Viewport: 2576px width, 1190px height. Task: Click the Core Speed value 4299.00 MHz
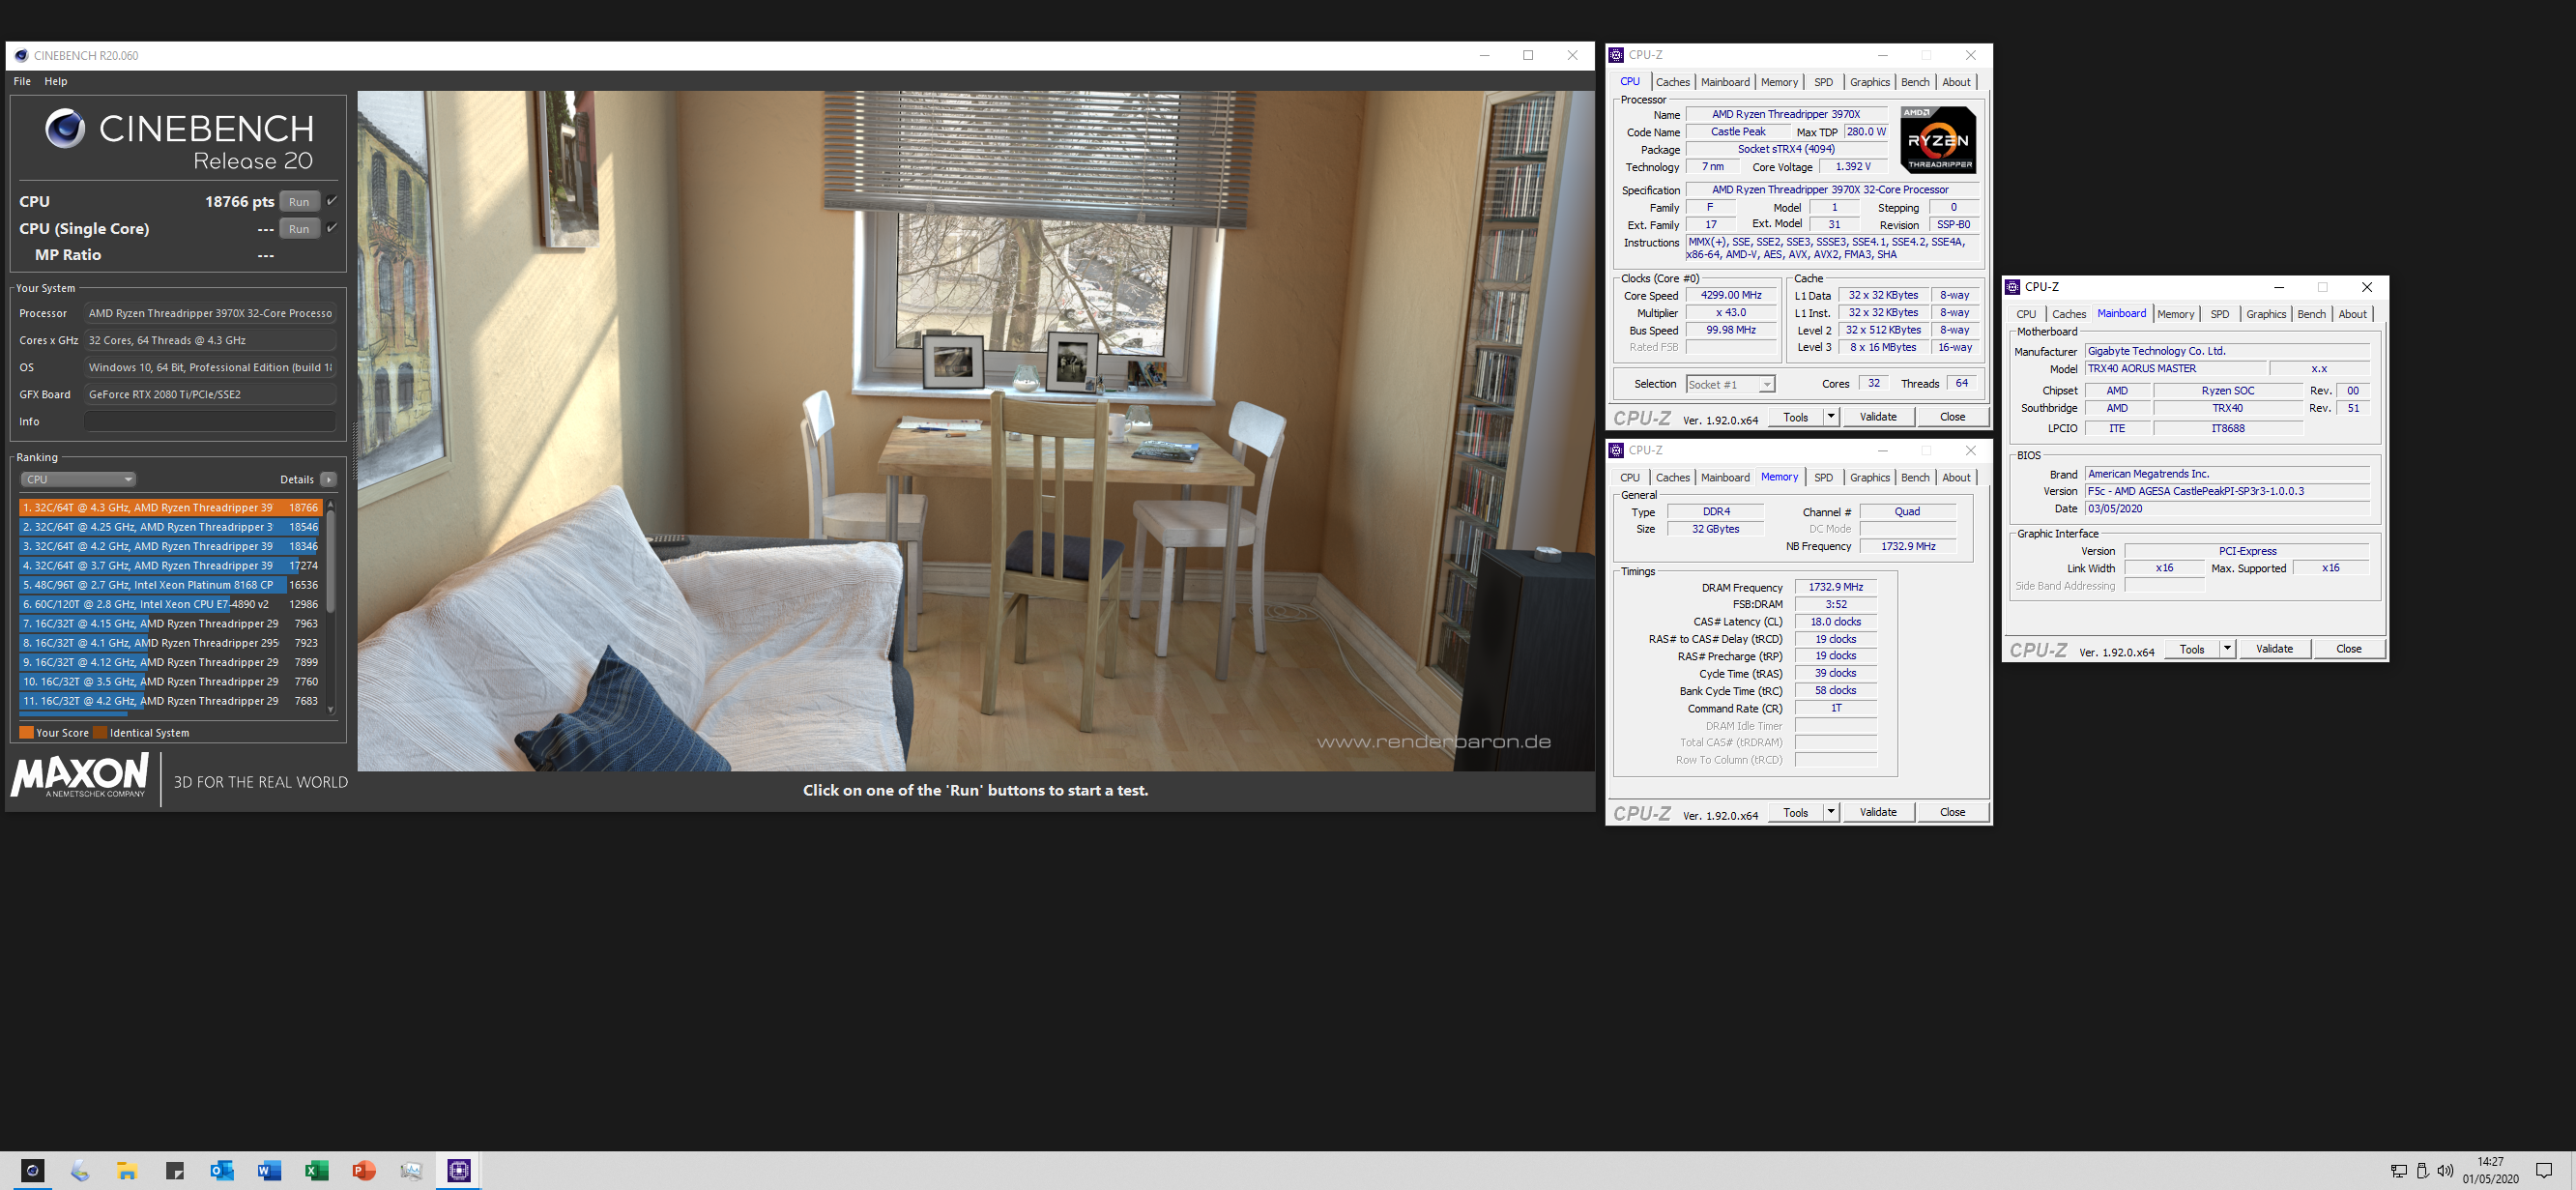[1731, 296]
